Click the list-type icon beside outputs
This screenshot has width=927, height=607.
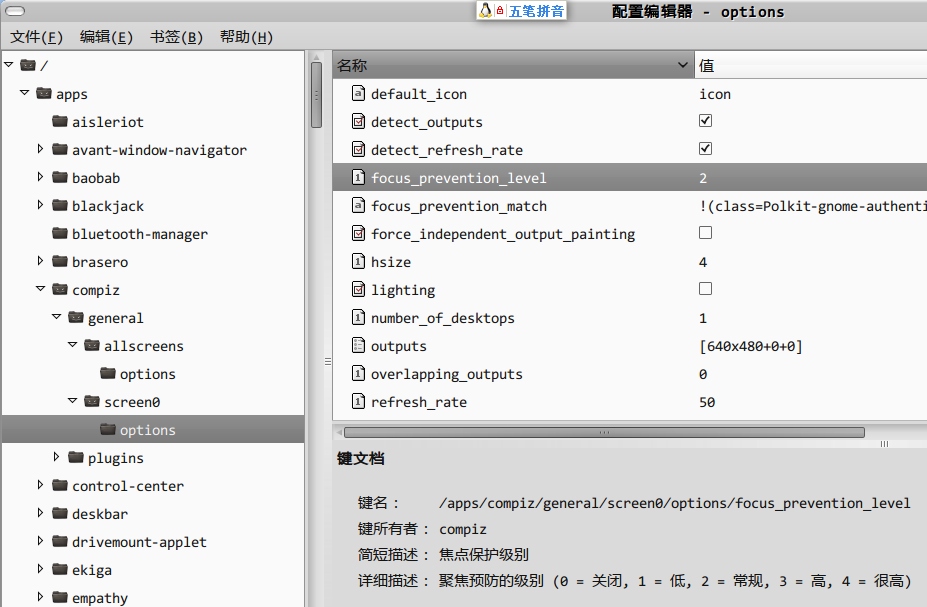[x=358, y=345]
